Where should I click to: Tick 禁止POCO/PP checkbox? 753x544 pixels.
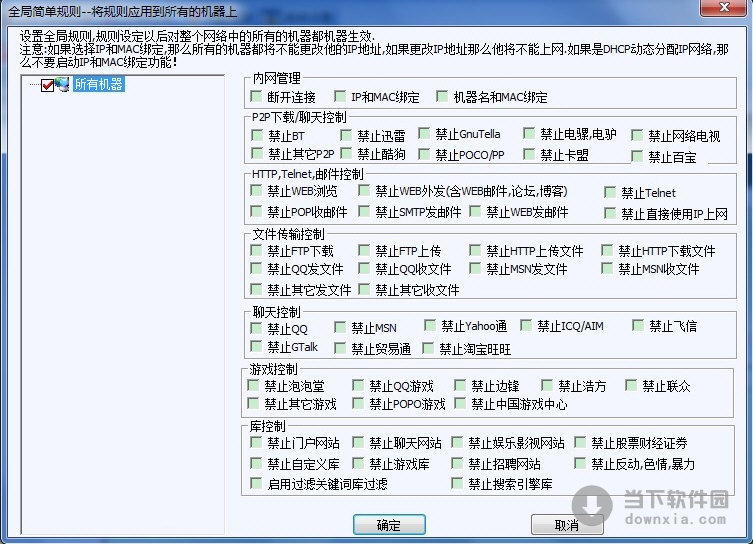coord(424,155)
